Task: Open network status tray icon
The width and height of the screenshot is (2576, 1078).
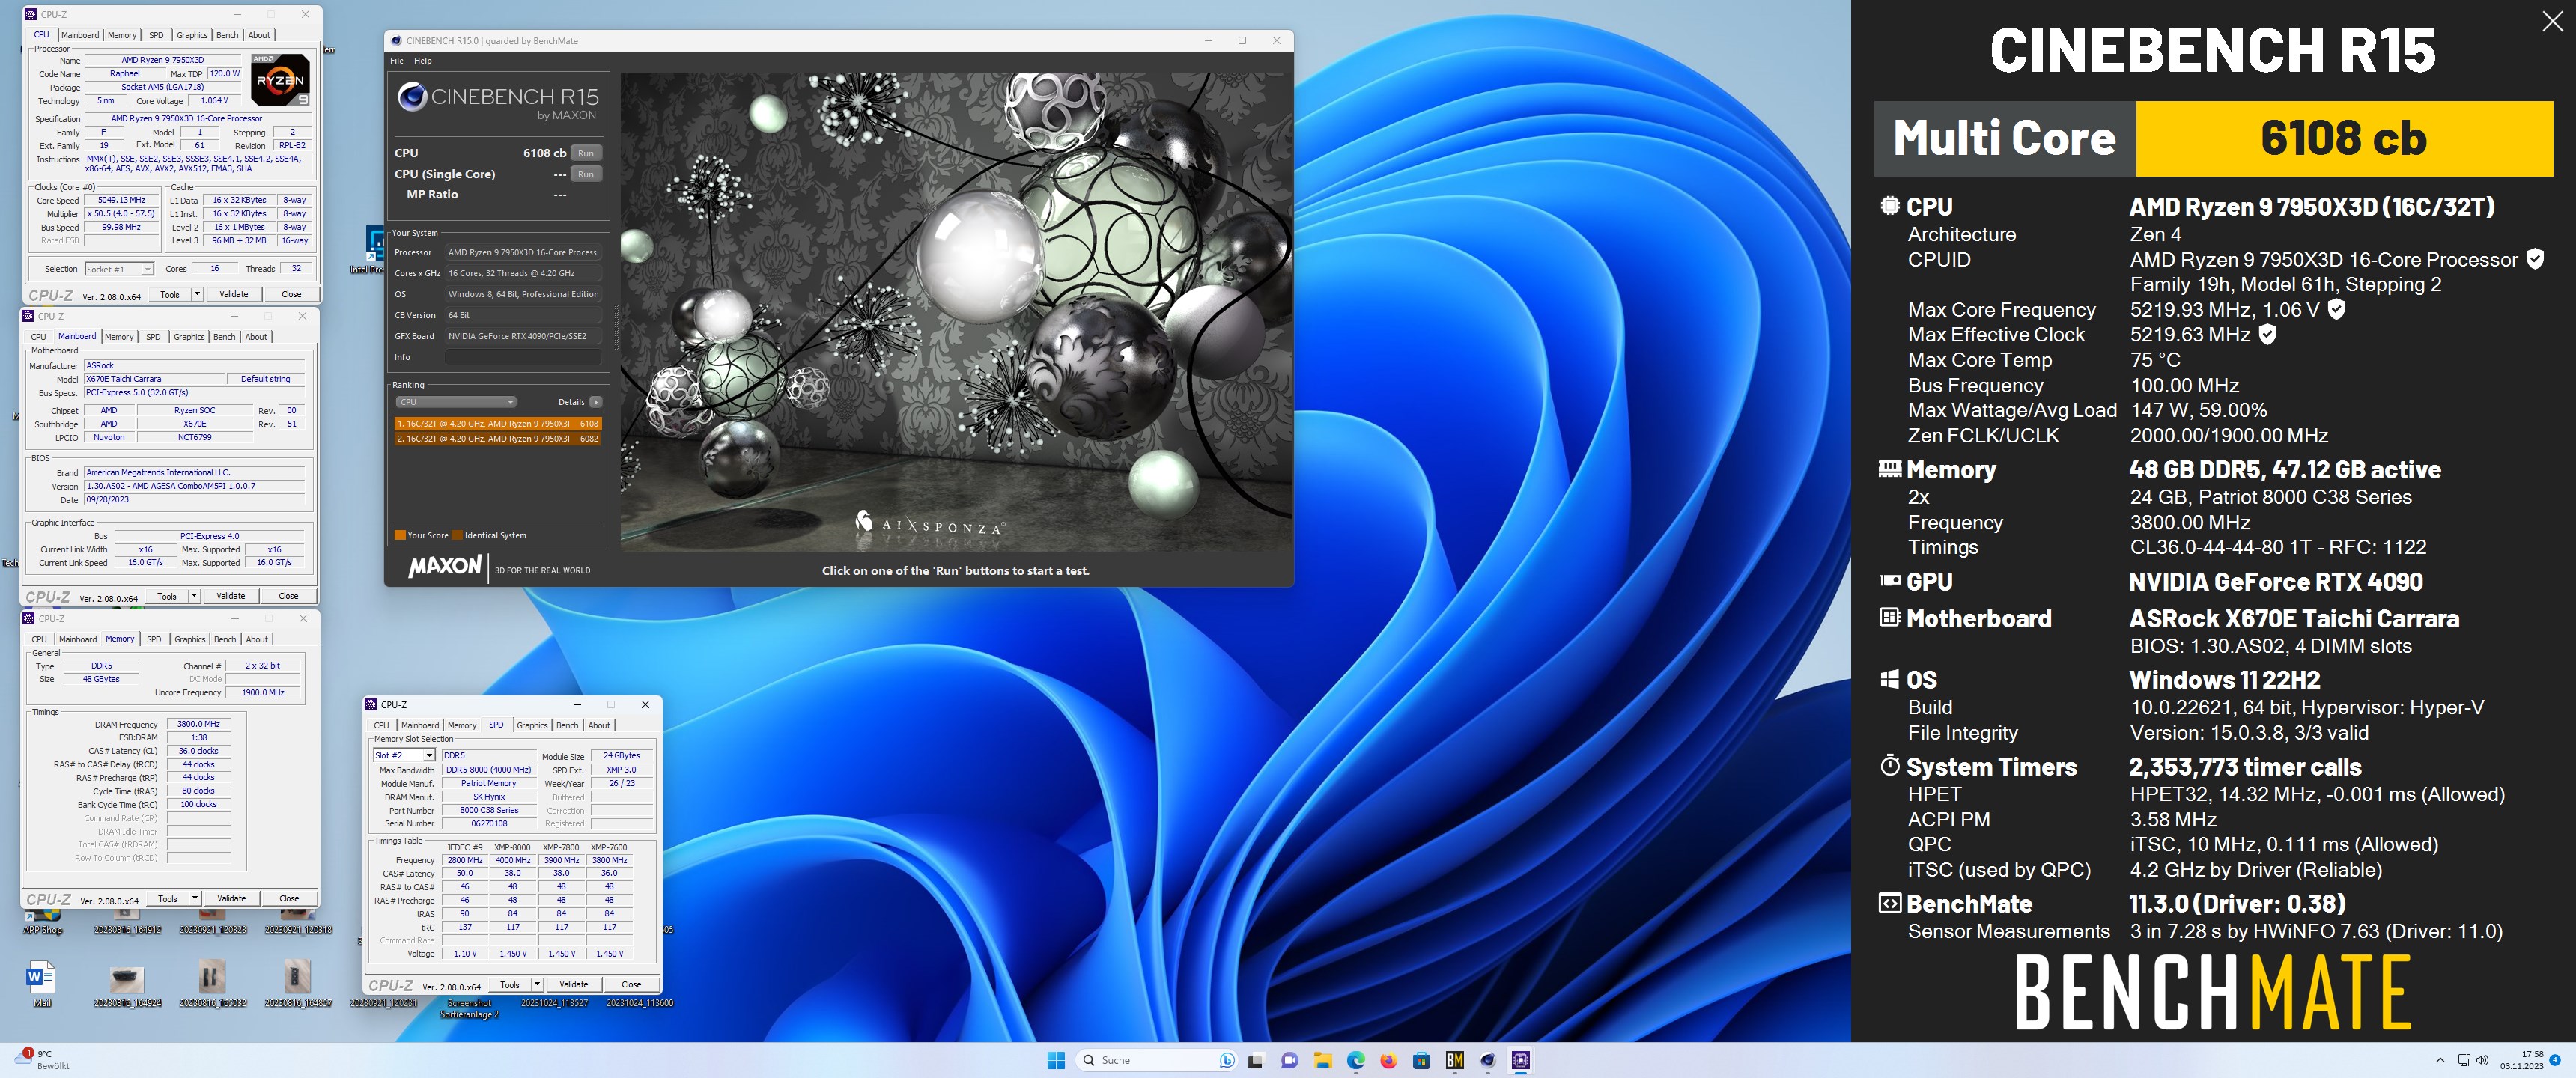Action: [2464, 1060]
